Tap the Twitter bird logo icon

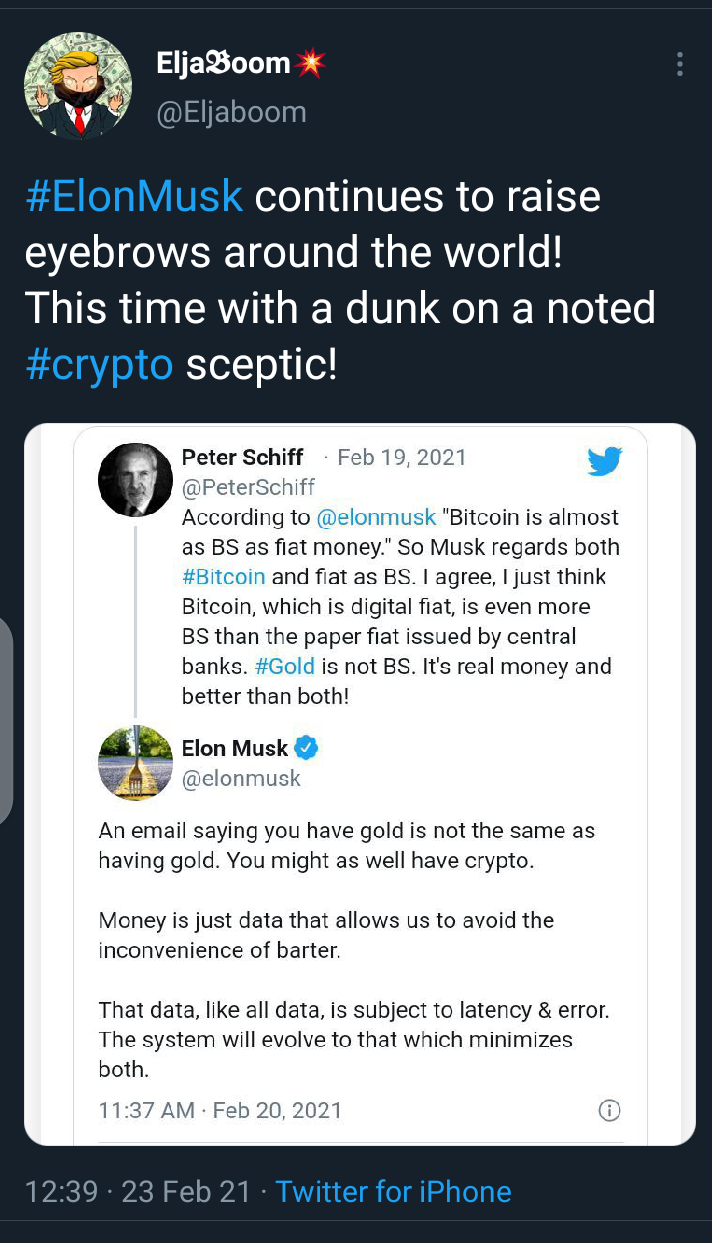tap(605, 461)
